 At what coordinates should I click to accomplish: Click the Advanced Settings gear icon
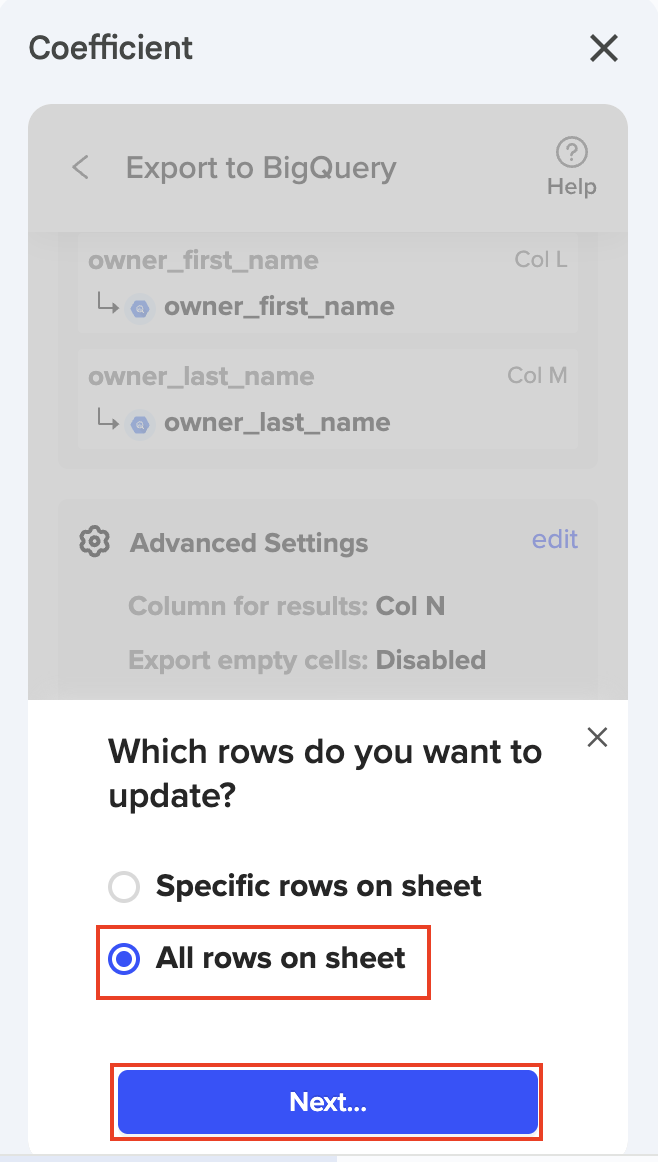(94, 543)
